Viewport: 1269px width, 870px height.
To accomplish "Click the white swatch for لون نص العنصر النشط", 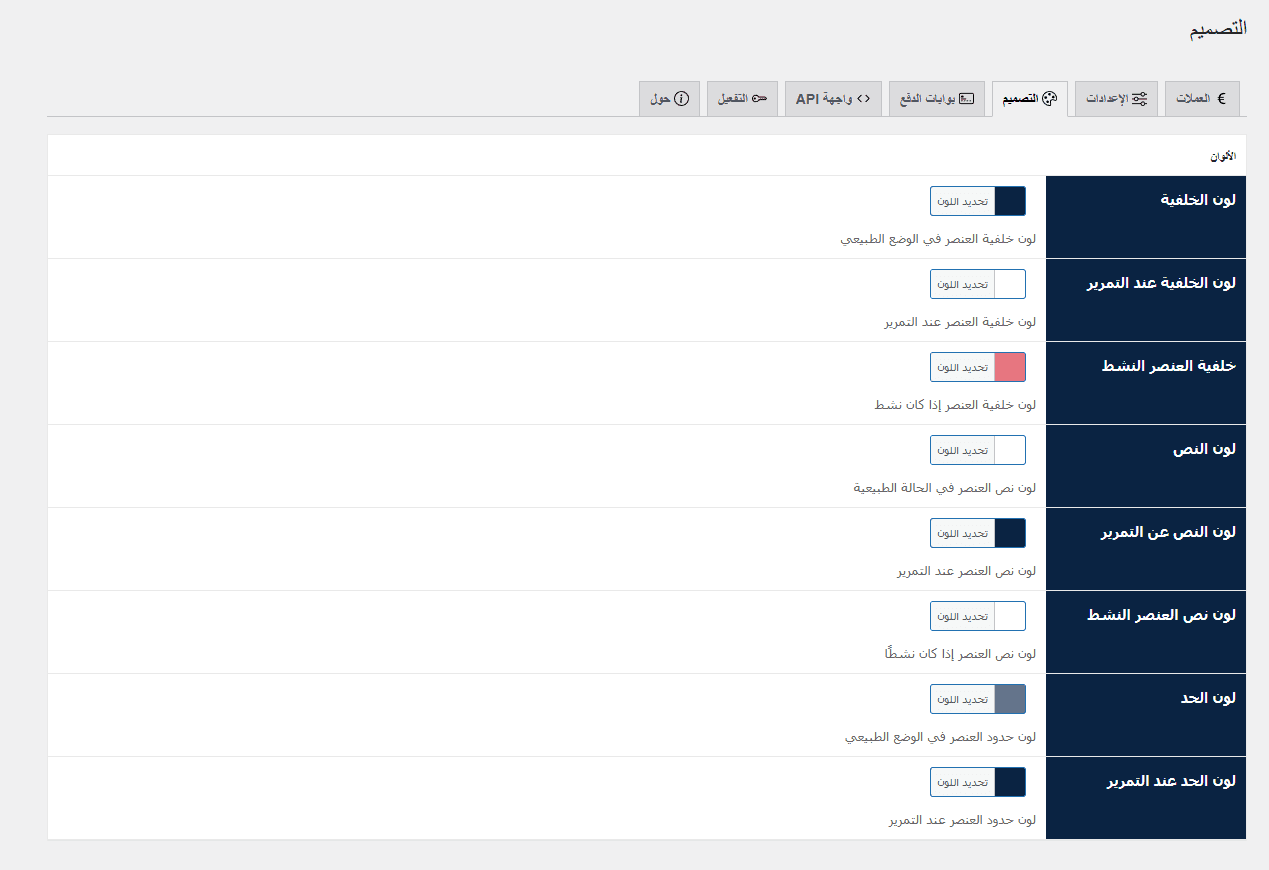I will (1010, 616).
